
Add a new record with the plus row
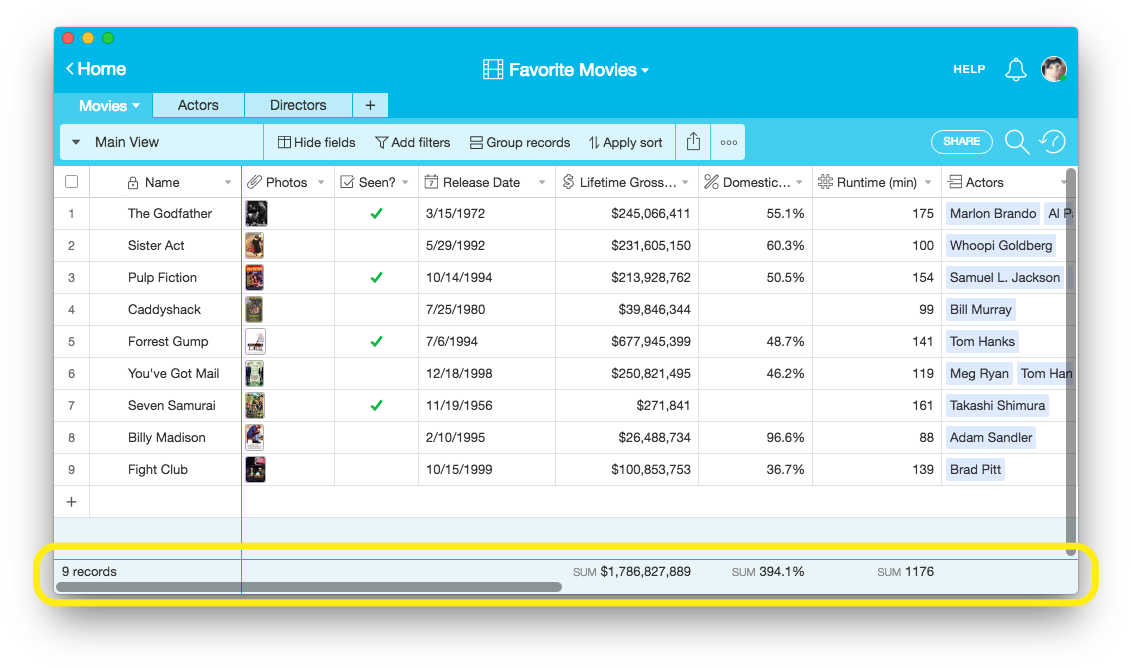point(71,501)
